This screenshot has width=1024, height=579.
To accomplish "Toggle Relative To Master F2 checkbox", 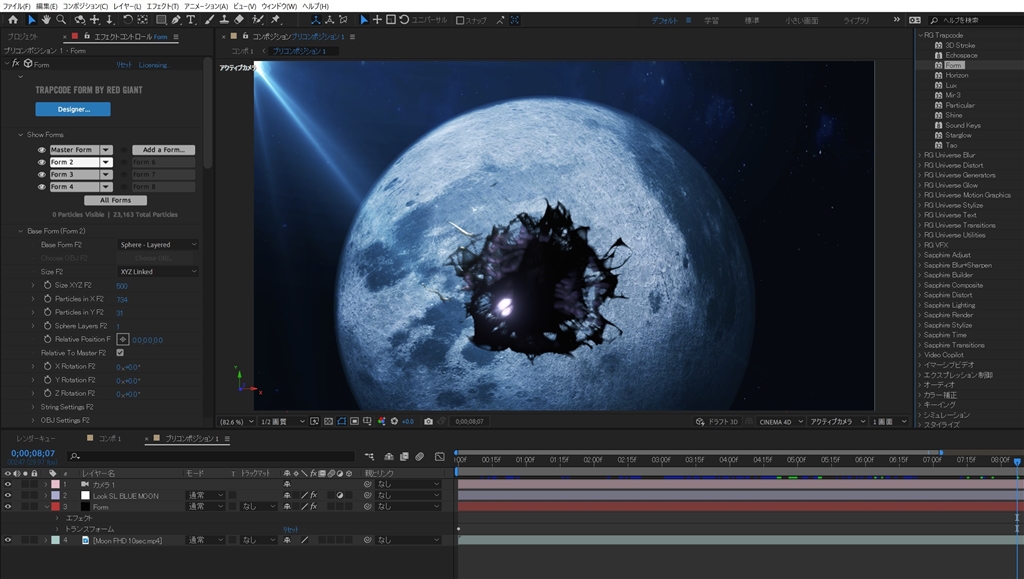I will tap(120, 353).
